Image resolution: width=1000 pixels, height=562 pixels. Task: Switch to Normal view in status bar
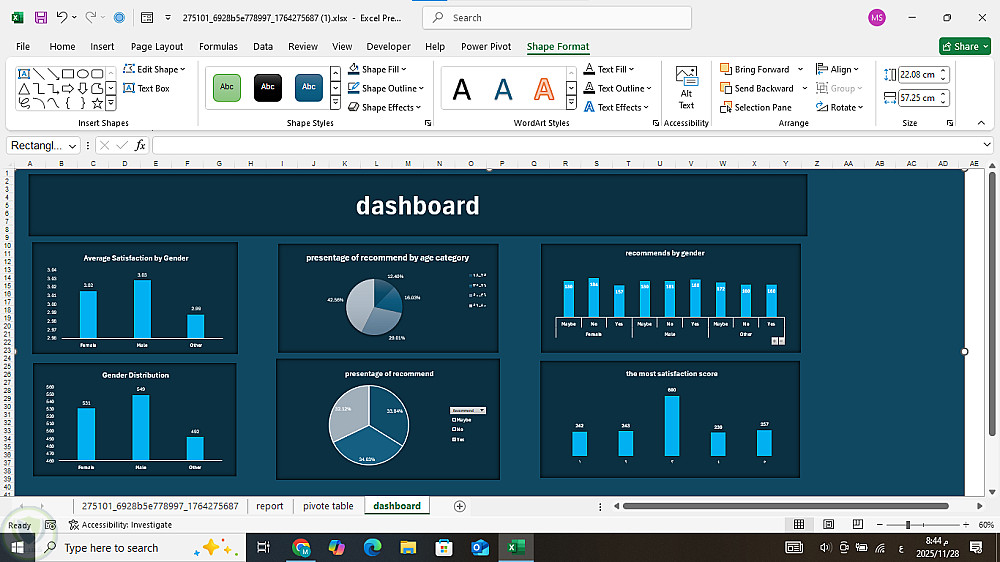point(798,524)
